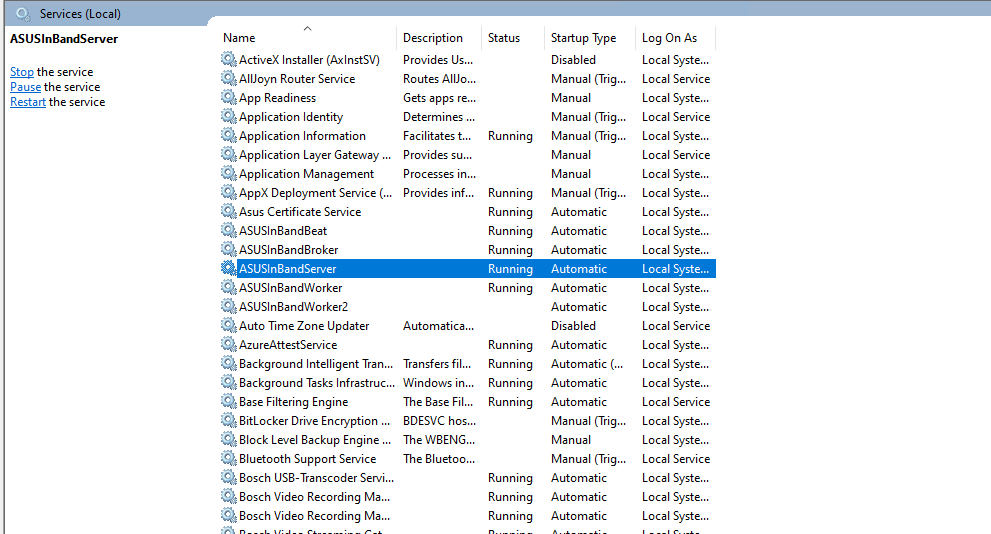Click the 'Gets apps re...' description cell
Viewport: 991px width, 534px height.
coord(439,98)
